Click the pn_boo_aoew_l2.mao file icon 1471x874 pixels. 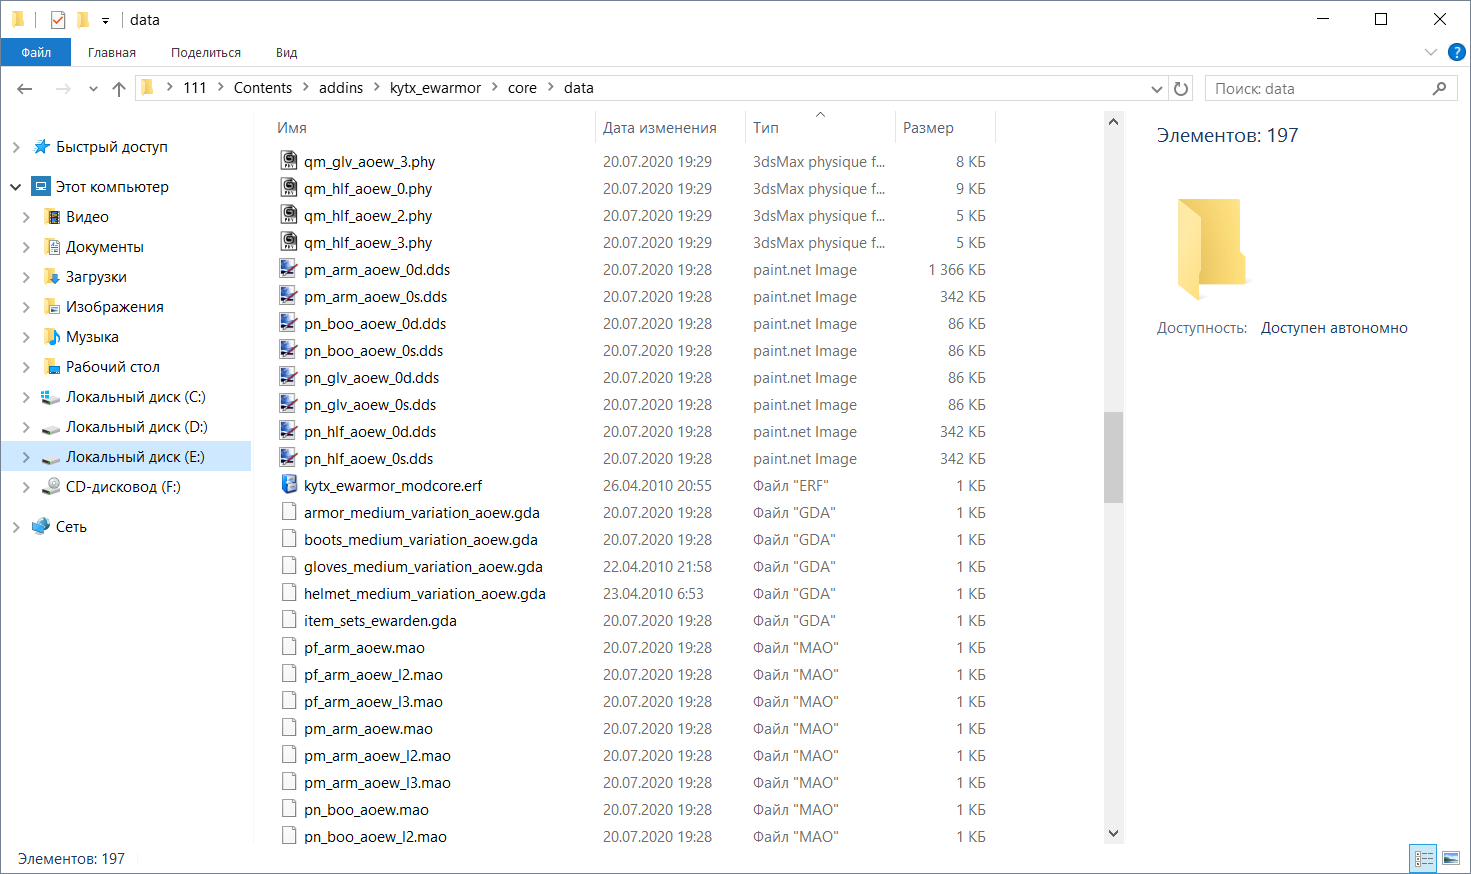tap(288, 836)
